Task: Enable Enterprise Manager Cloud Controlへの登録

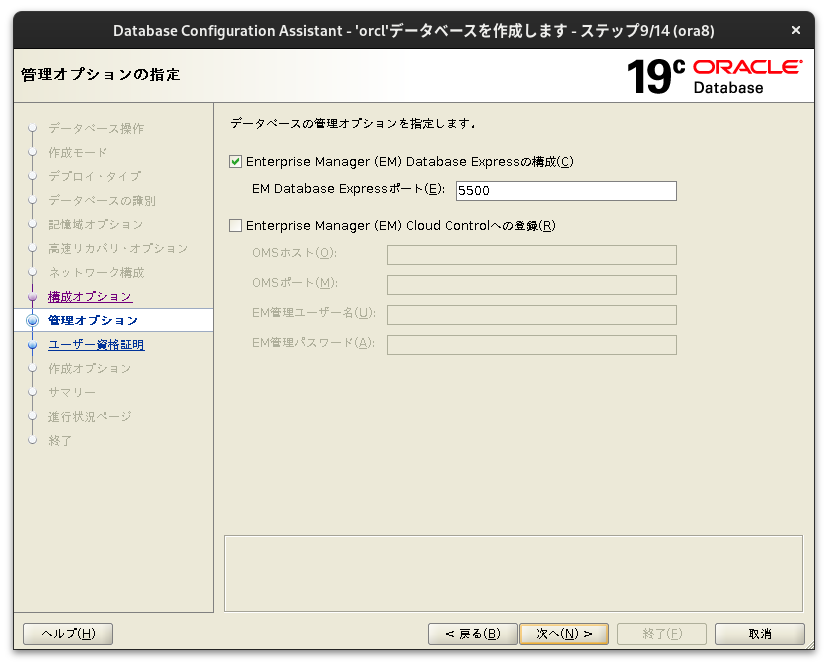Action: tap(235, 225)
